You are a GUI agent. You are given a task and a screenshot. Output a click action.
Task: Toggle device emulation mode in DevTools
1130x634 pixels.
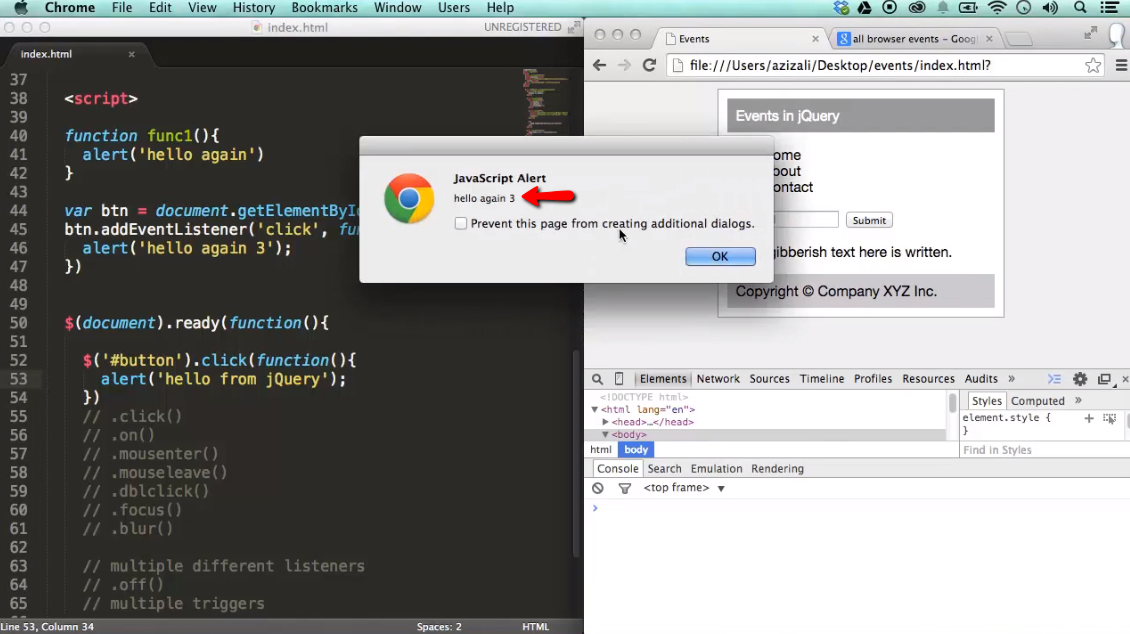[621, 379]
